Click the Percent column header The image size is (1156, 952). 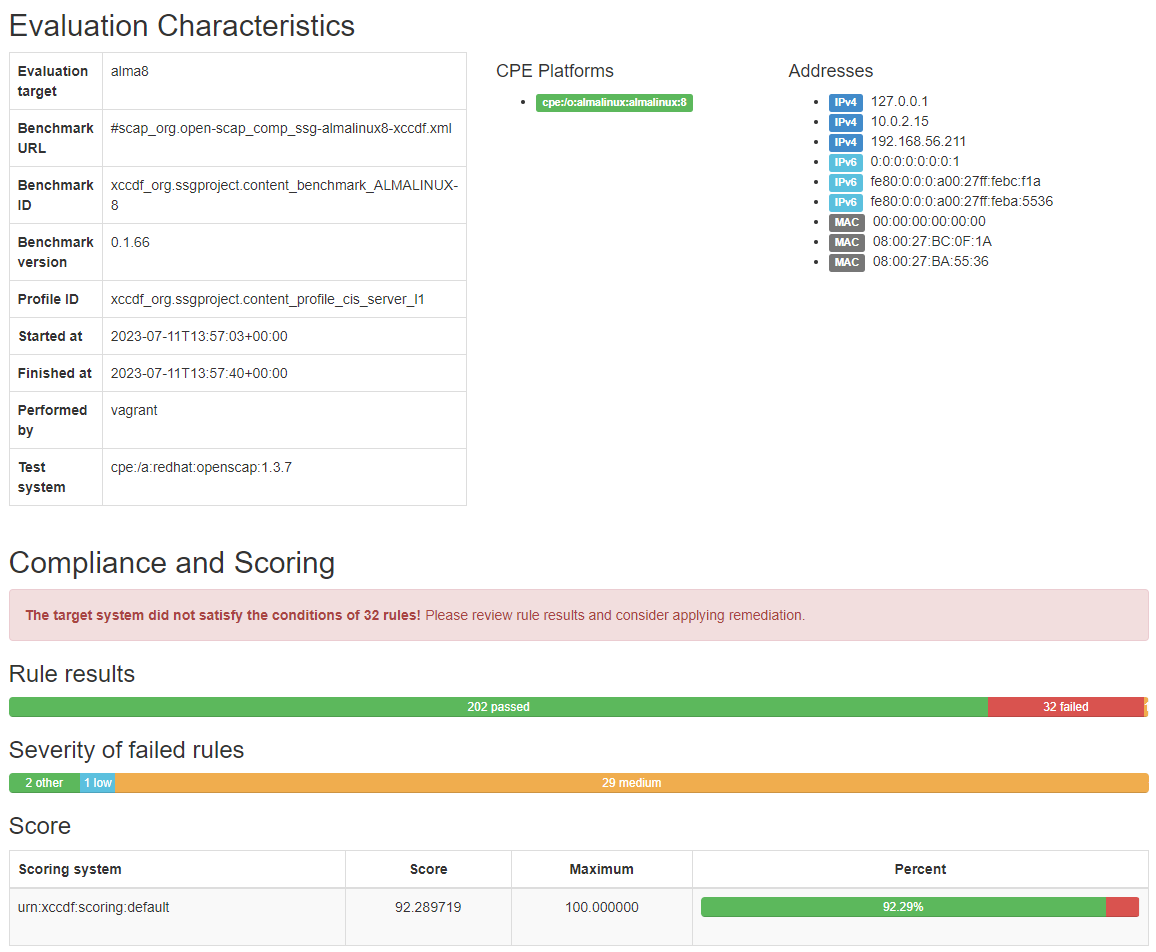[920, 869]
